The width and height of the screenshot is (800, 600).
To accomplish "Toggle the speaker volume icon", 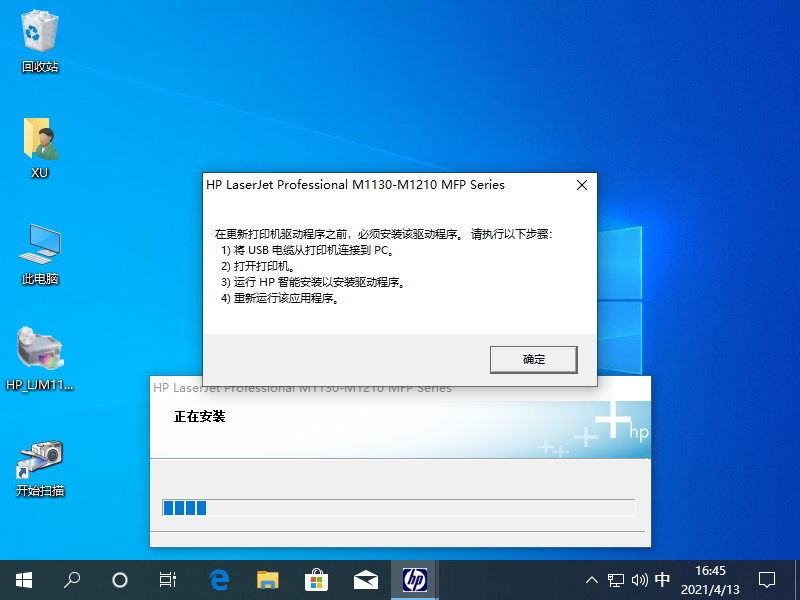I will [x=638, y=580].
